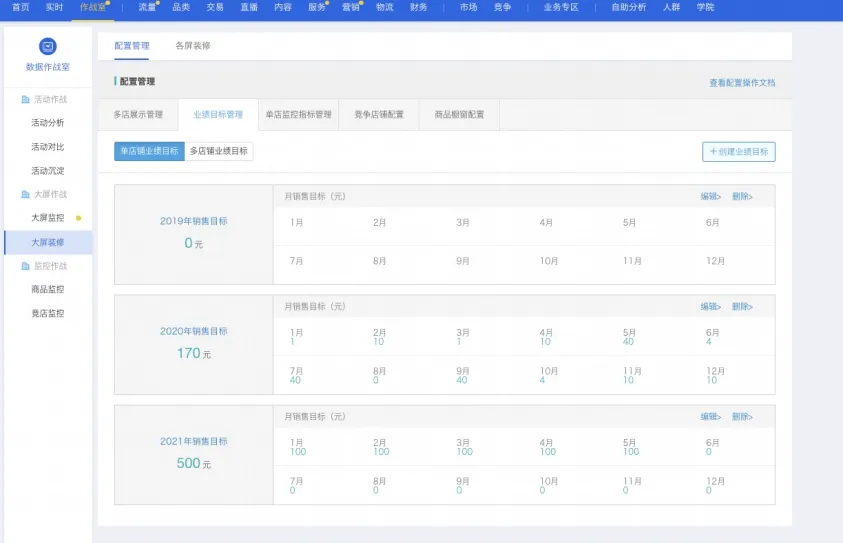Select the 竞争店铺配置 sub-tab
Image resolution: width=843 pixels, height=543 pixels.
[x=379, y=115]
